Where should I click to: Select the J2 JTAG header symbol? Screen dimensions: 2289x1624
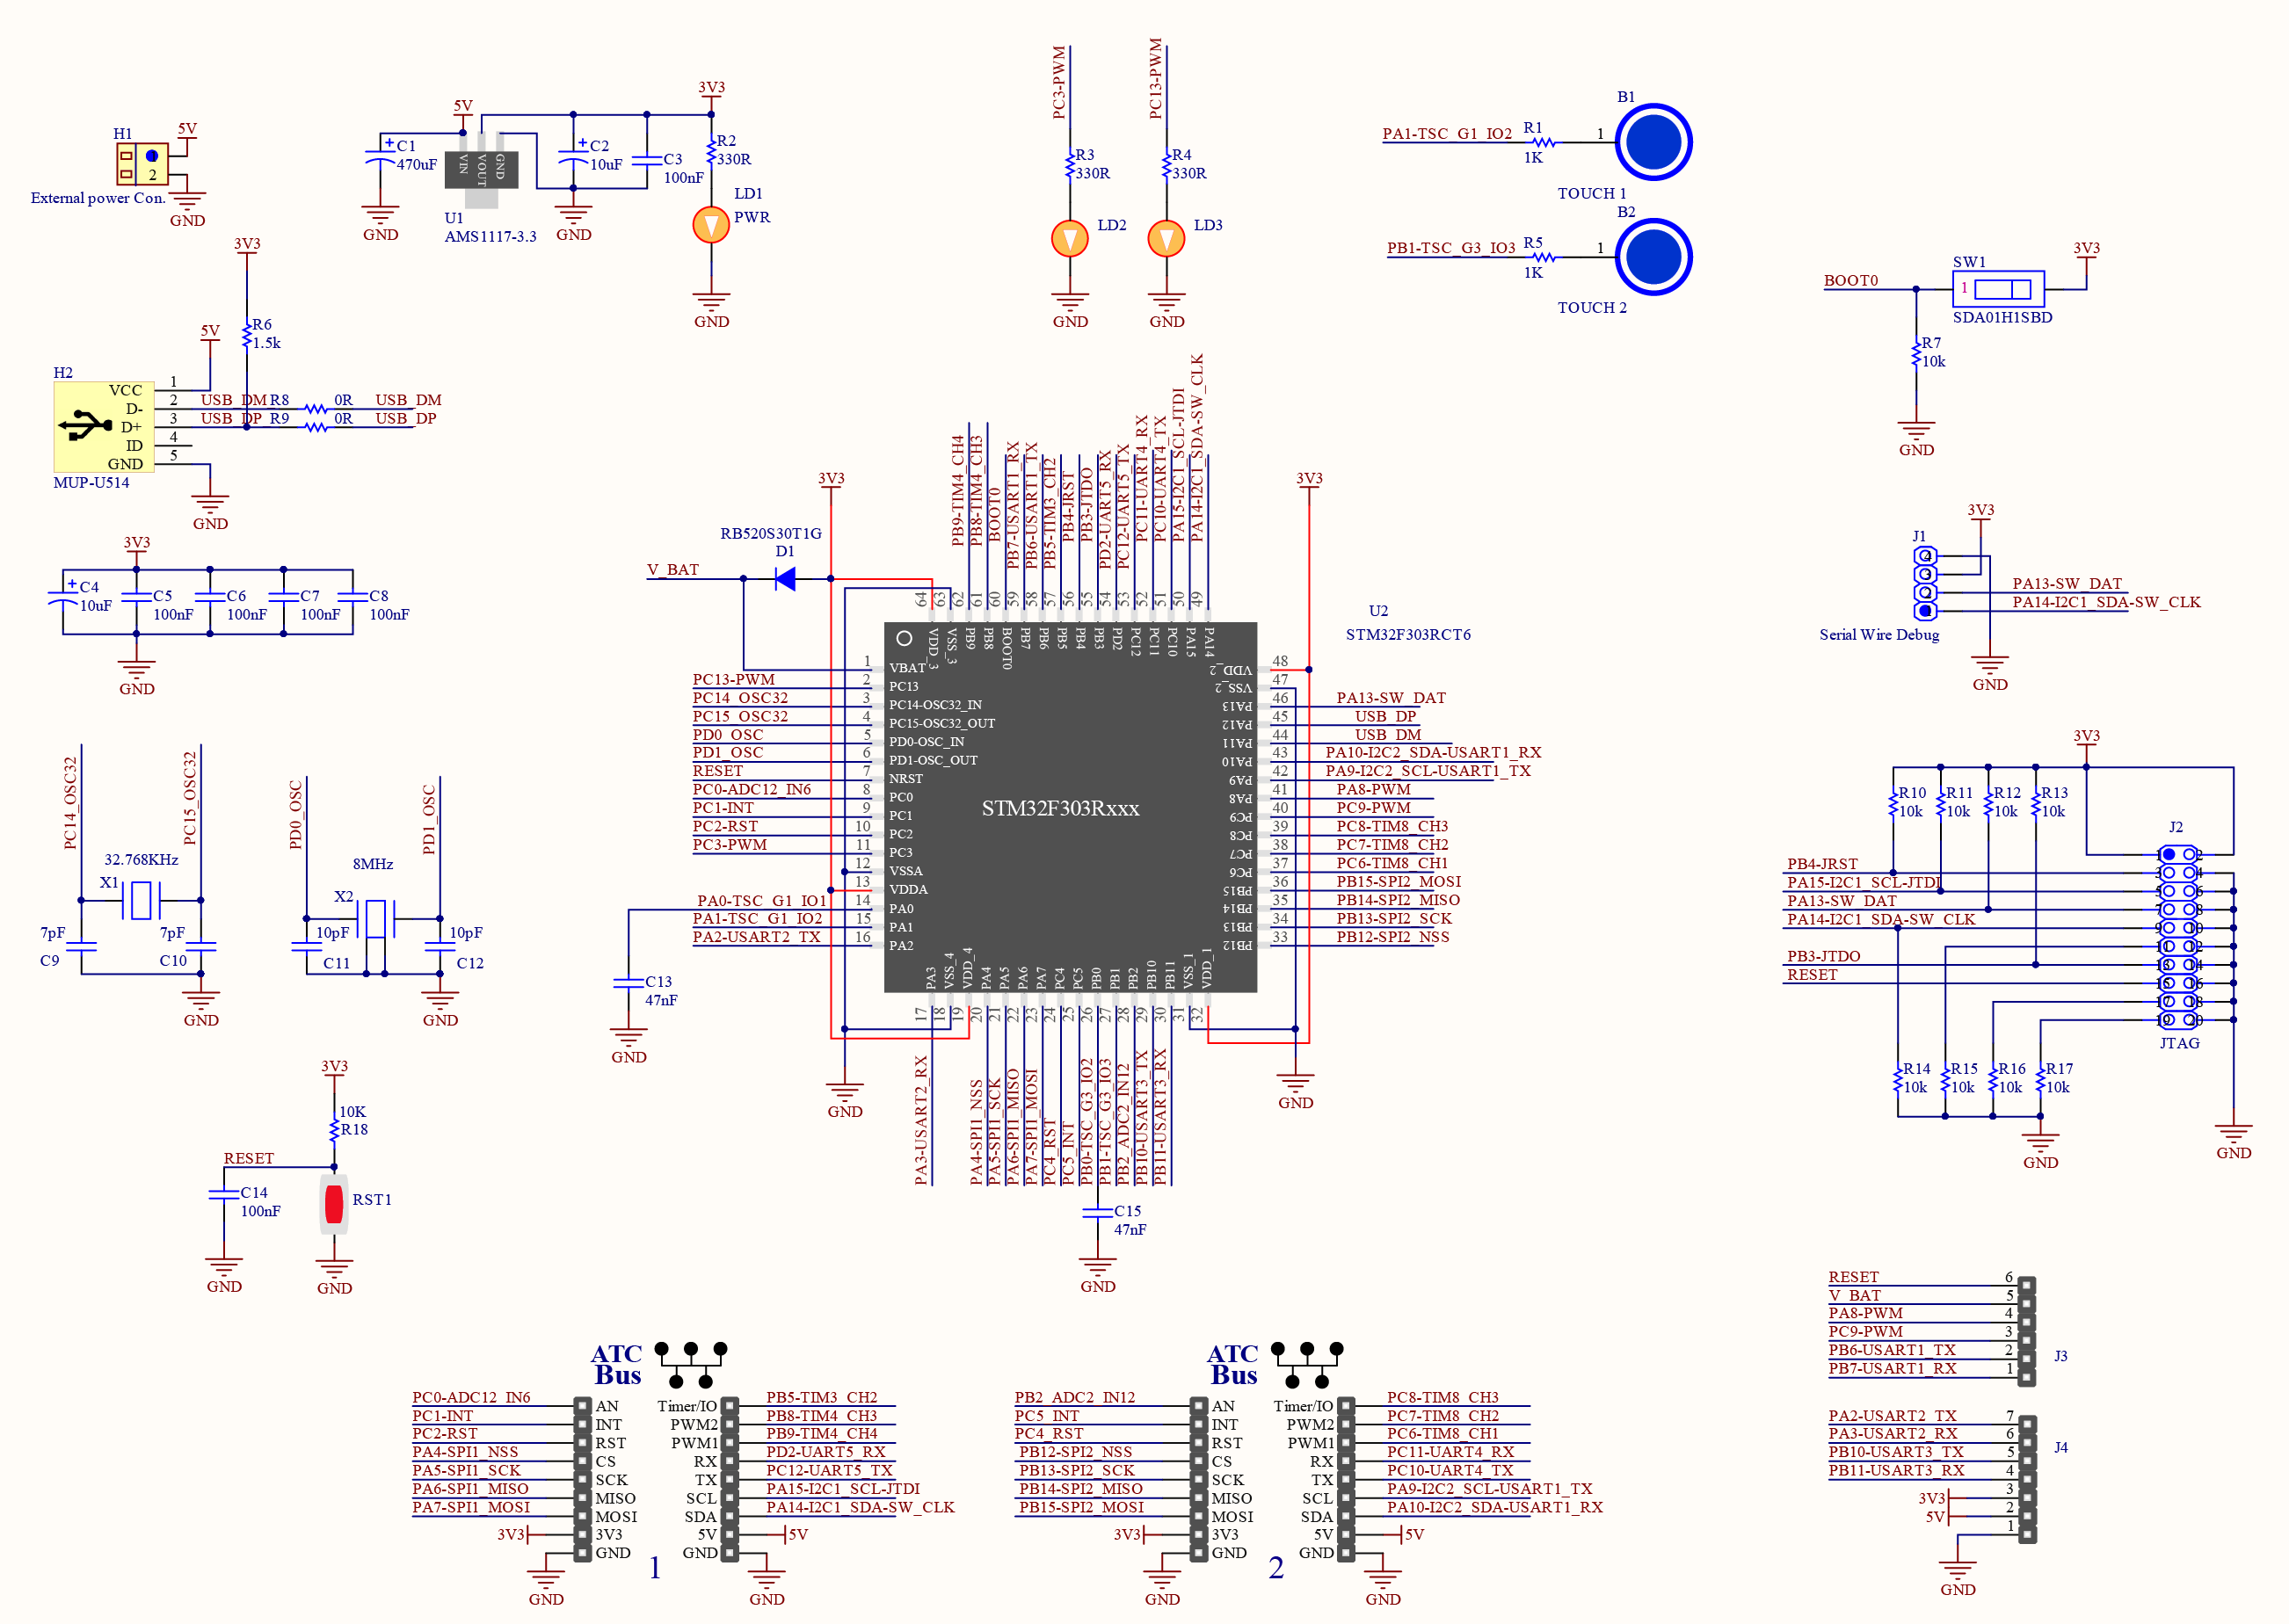coord(2178,937)
